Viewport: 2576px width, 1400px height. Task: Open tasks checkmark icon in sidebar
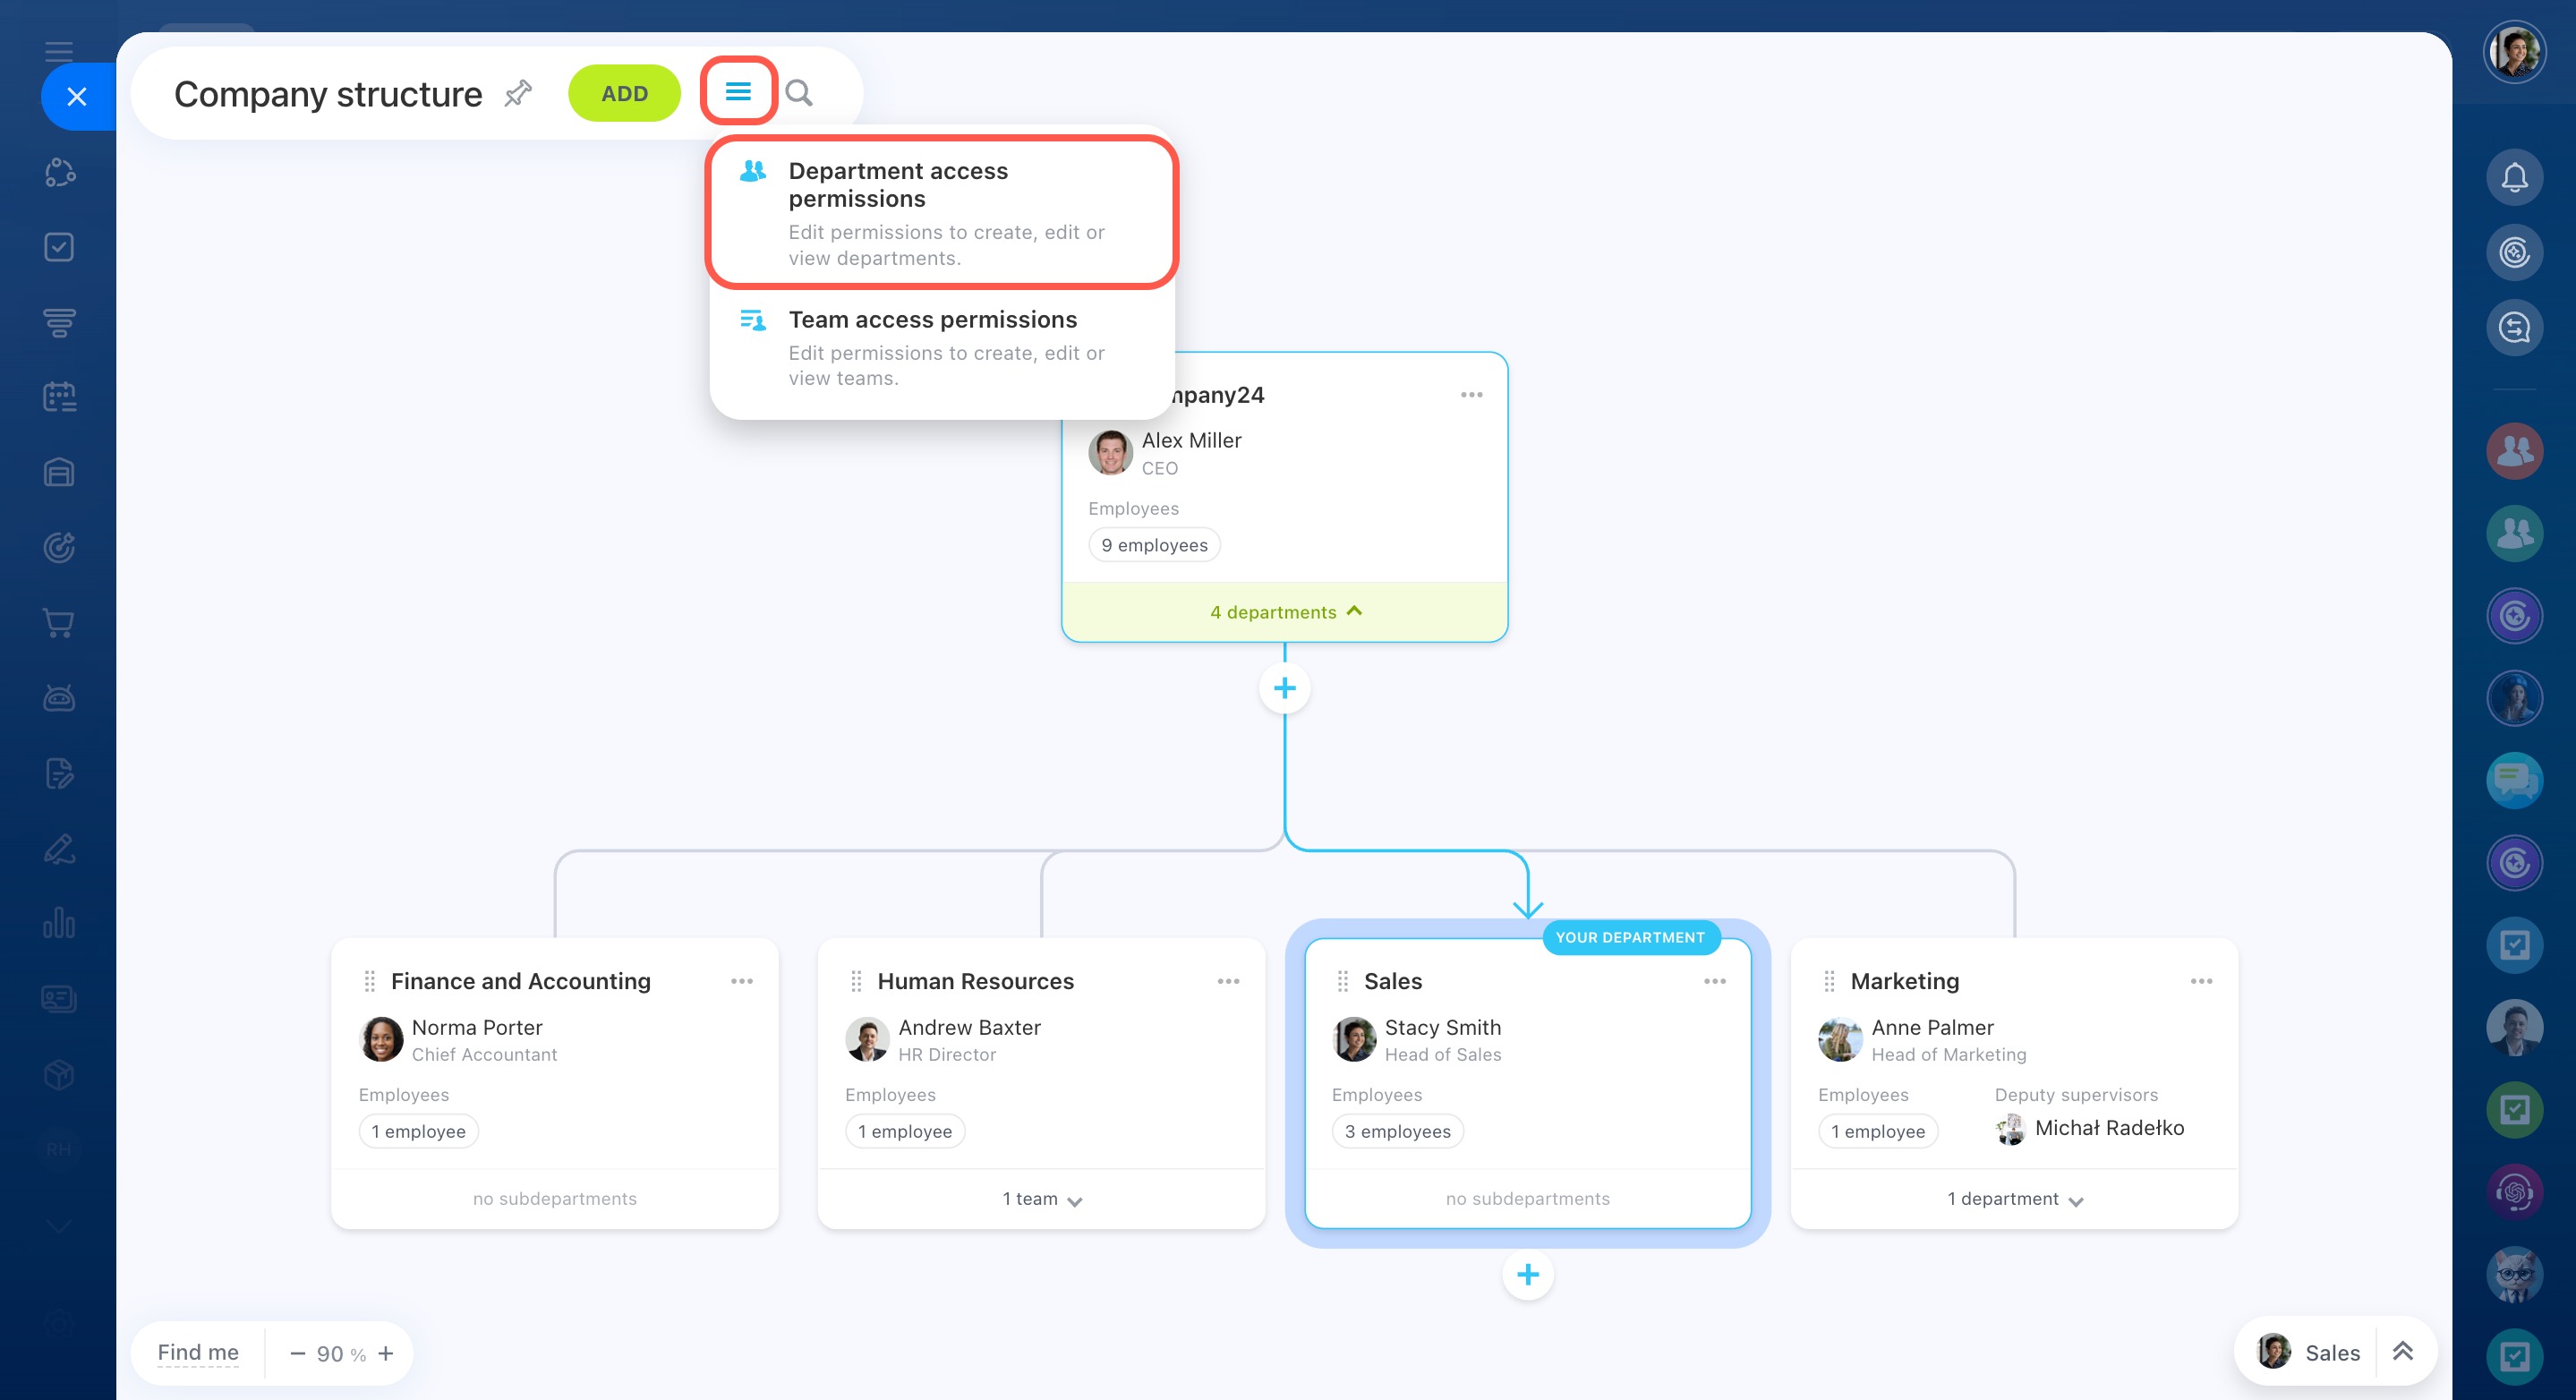[x=59, y=247]
